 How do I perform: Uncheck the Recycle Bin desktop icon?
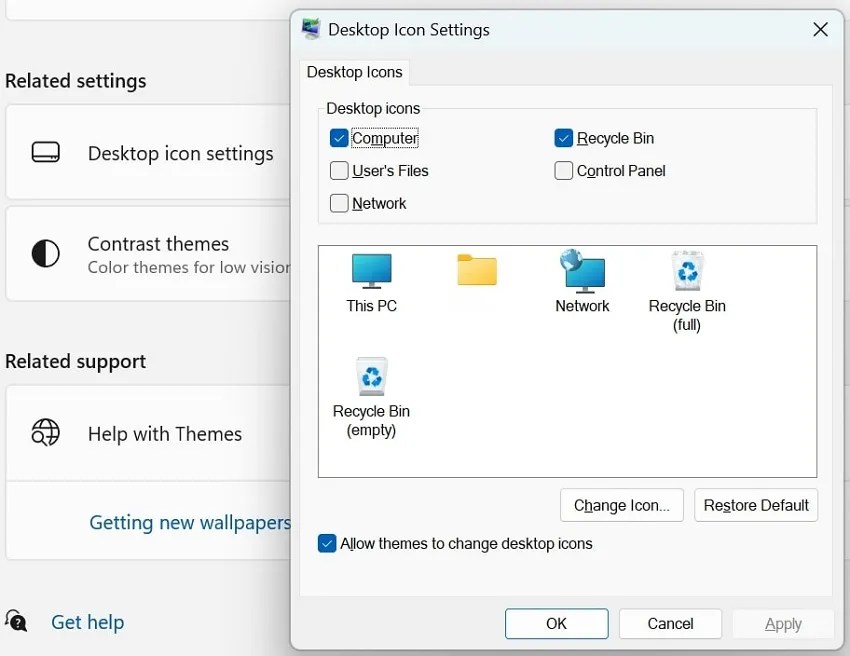pos(563,138)
